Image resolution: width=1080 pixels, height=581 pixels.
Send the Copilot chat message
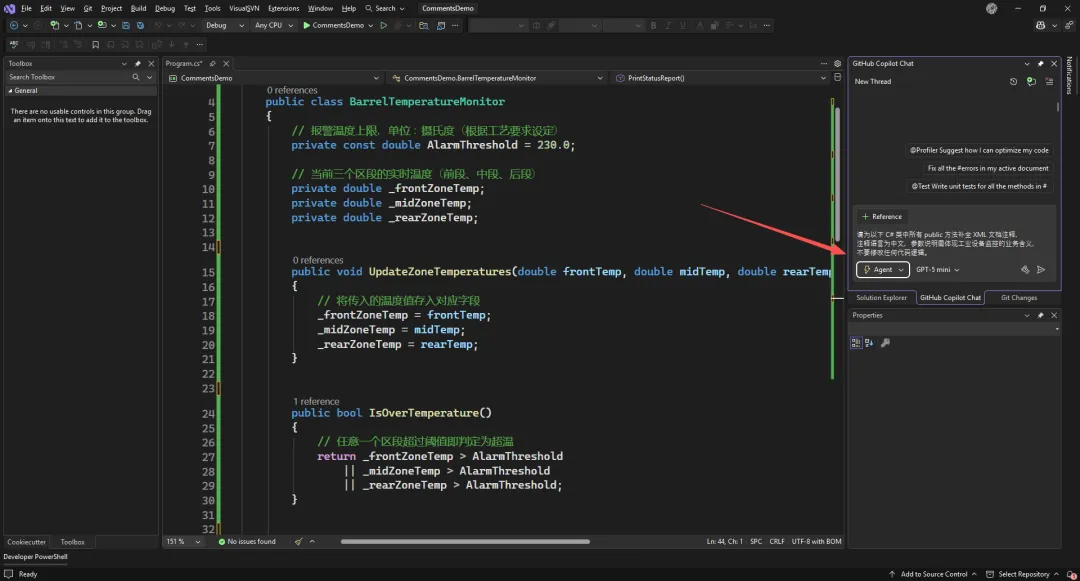click(1041, 270)
